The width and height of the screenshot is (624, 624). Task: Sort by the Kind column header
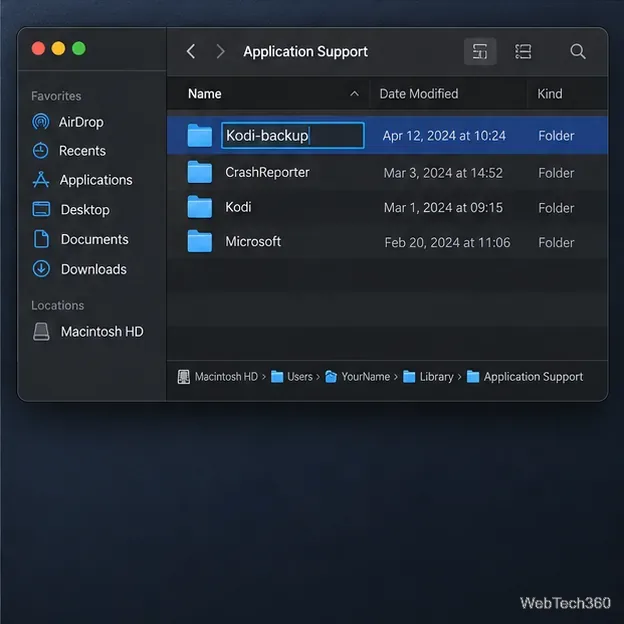click(x=550, y=94)
